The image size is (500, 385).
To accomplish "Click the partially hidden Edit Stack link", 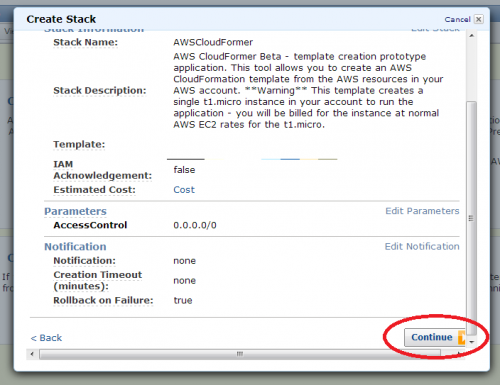I will tap(435, 29).
